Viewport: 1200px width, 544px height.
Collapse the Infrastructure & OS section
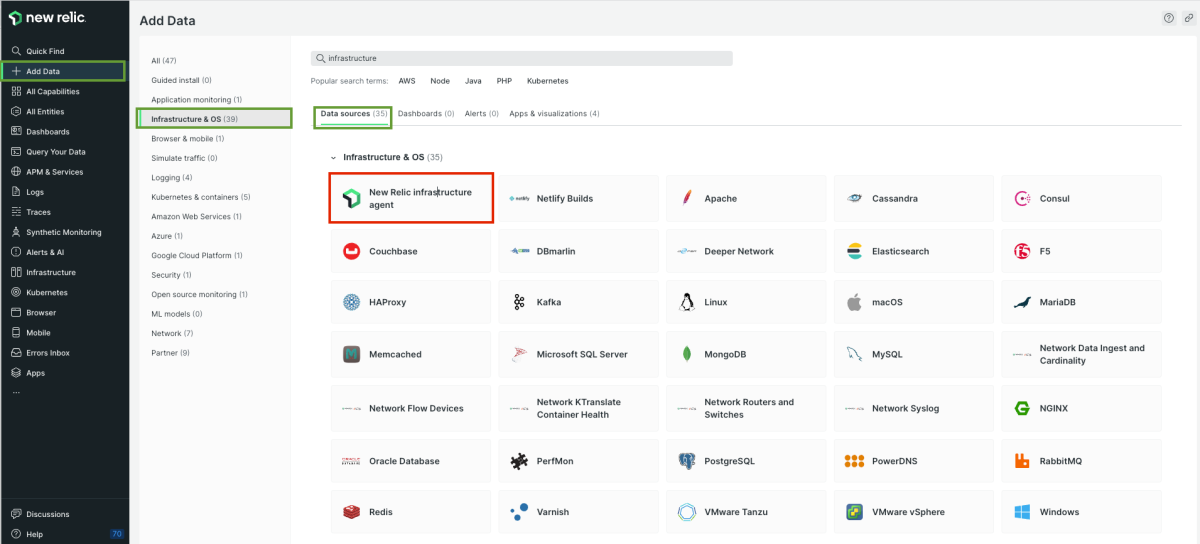click(334, 158)
